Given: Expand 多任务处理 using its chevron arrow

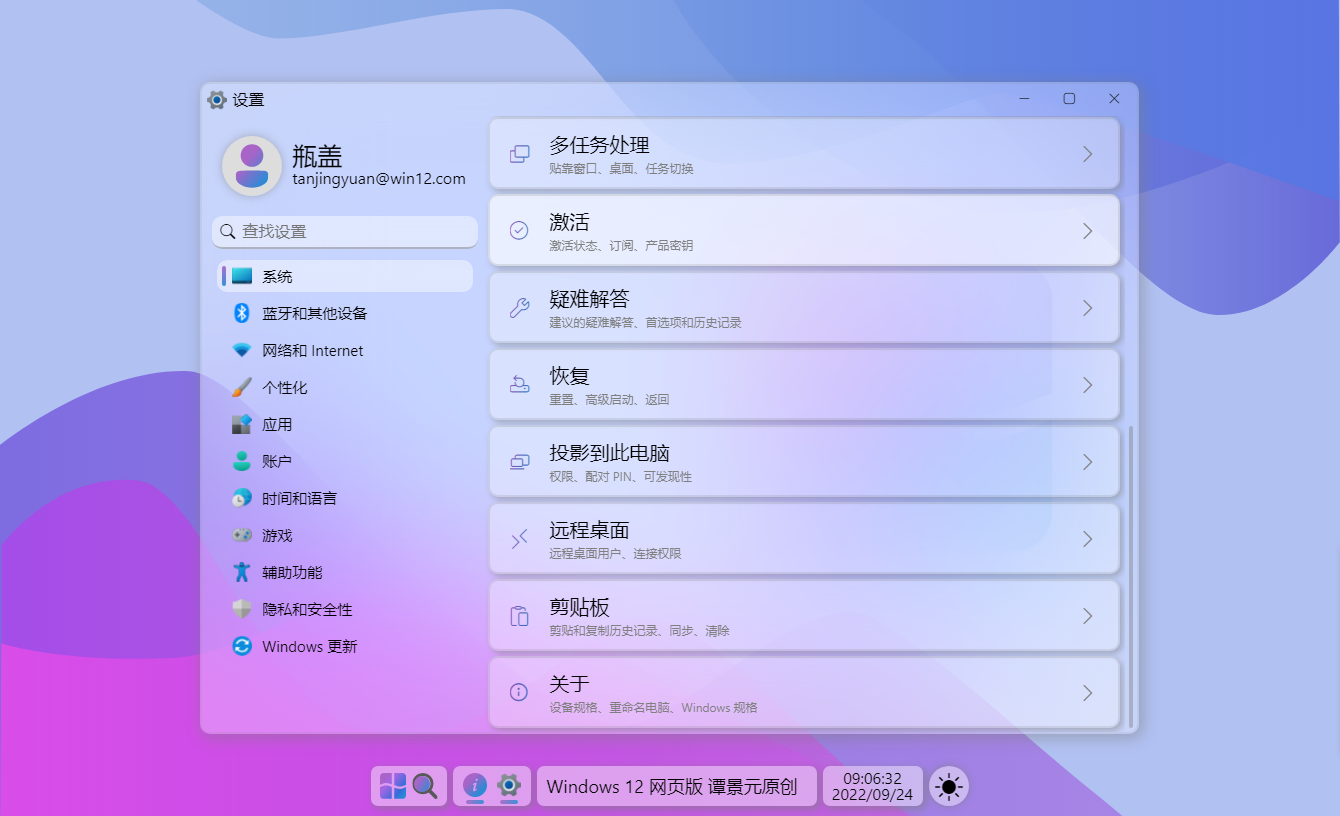Looking at the screenshot, I should tap(1087, 154).
